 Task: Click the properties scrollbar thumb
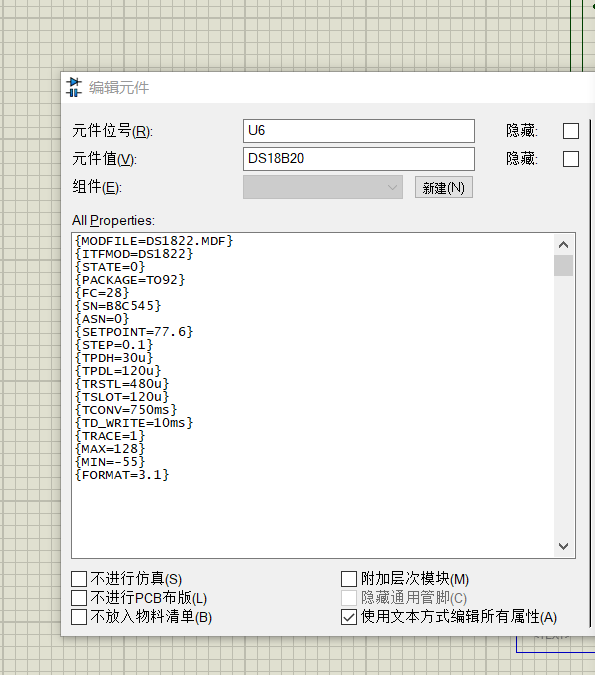tap(563, 265)
